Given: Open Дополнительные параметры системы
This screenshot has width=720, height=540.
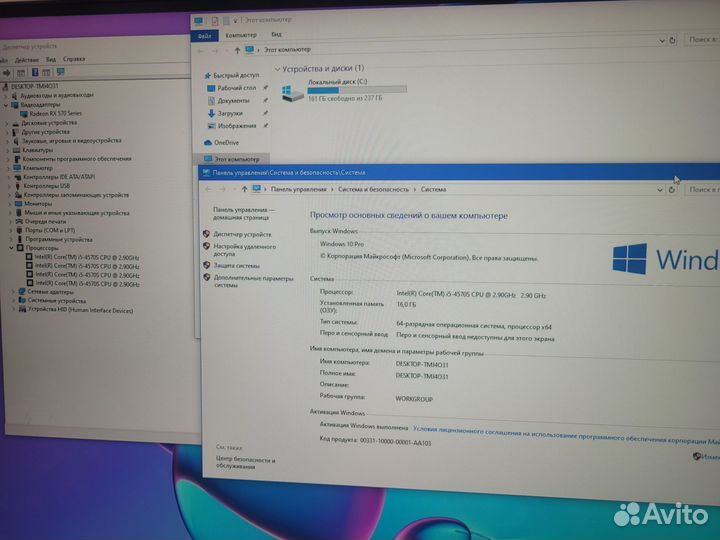Looking at the screenshot, I should (253, 281).
